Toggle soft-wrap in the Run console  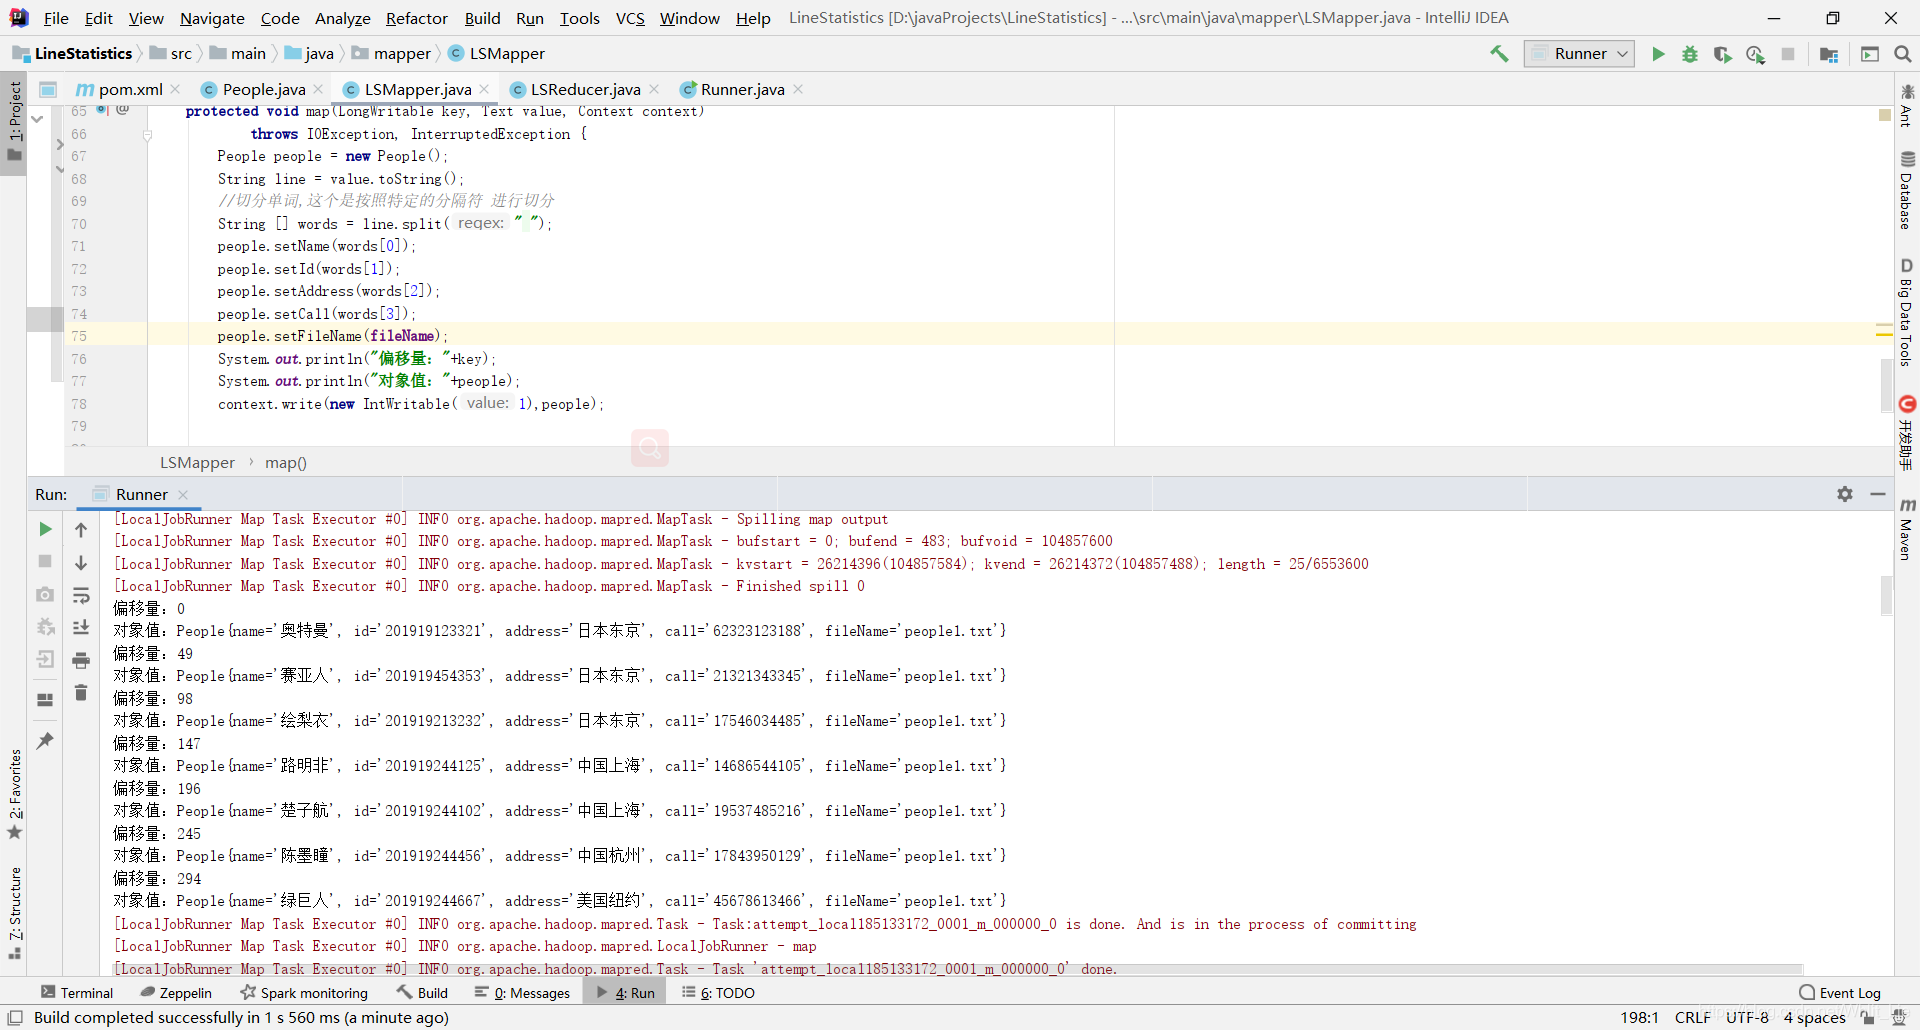pyautogui.click(x=81, y=596)
